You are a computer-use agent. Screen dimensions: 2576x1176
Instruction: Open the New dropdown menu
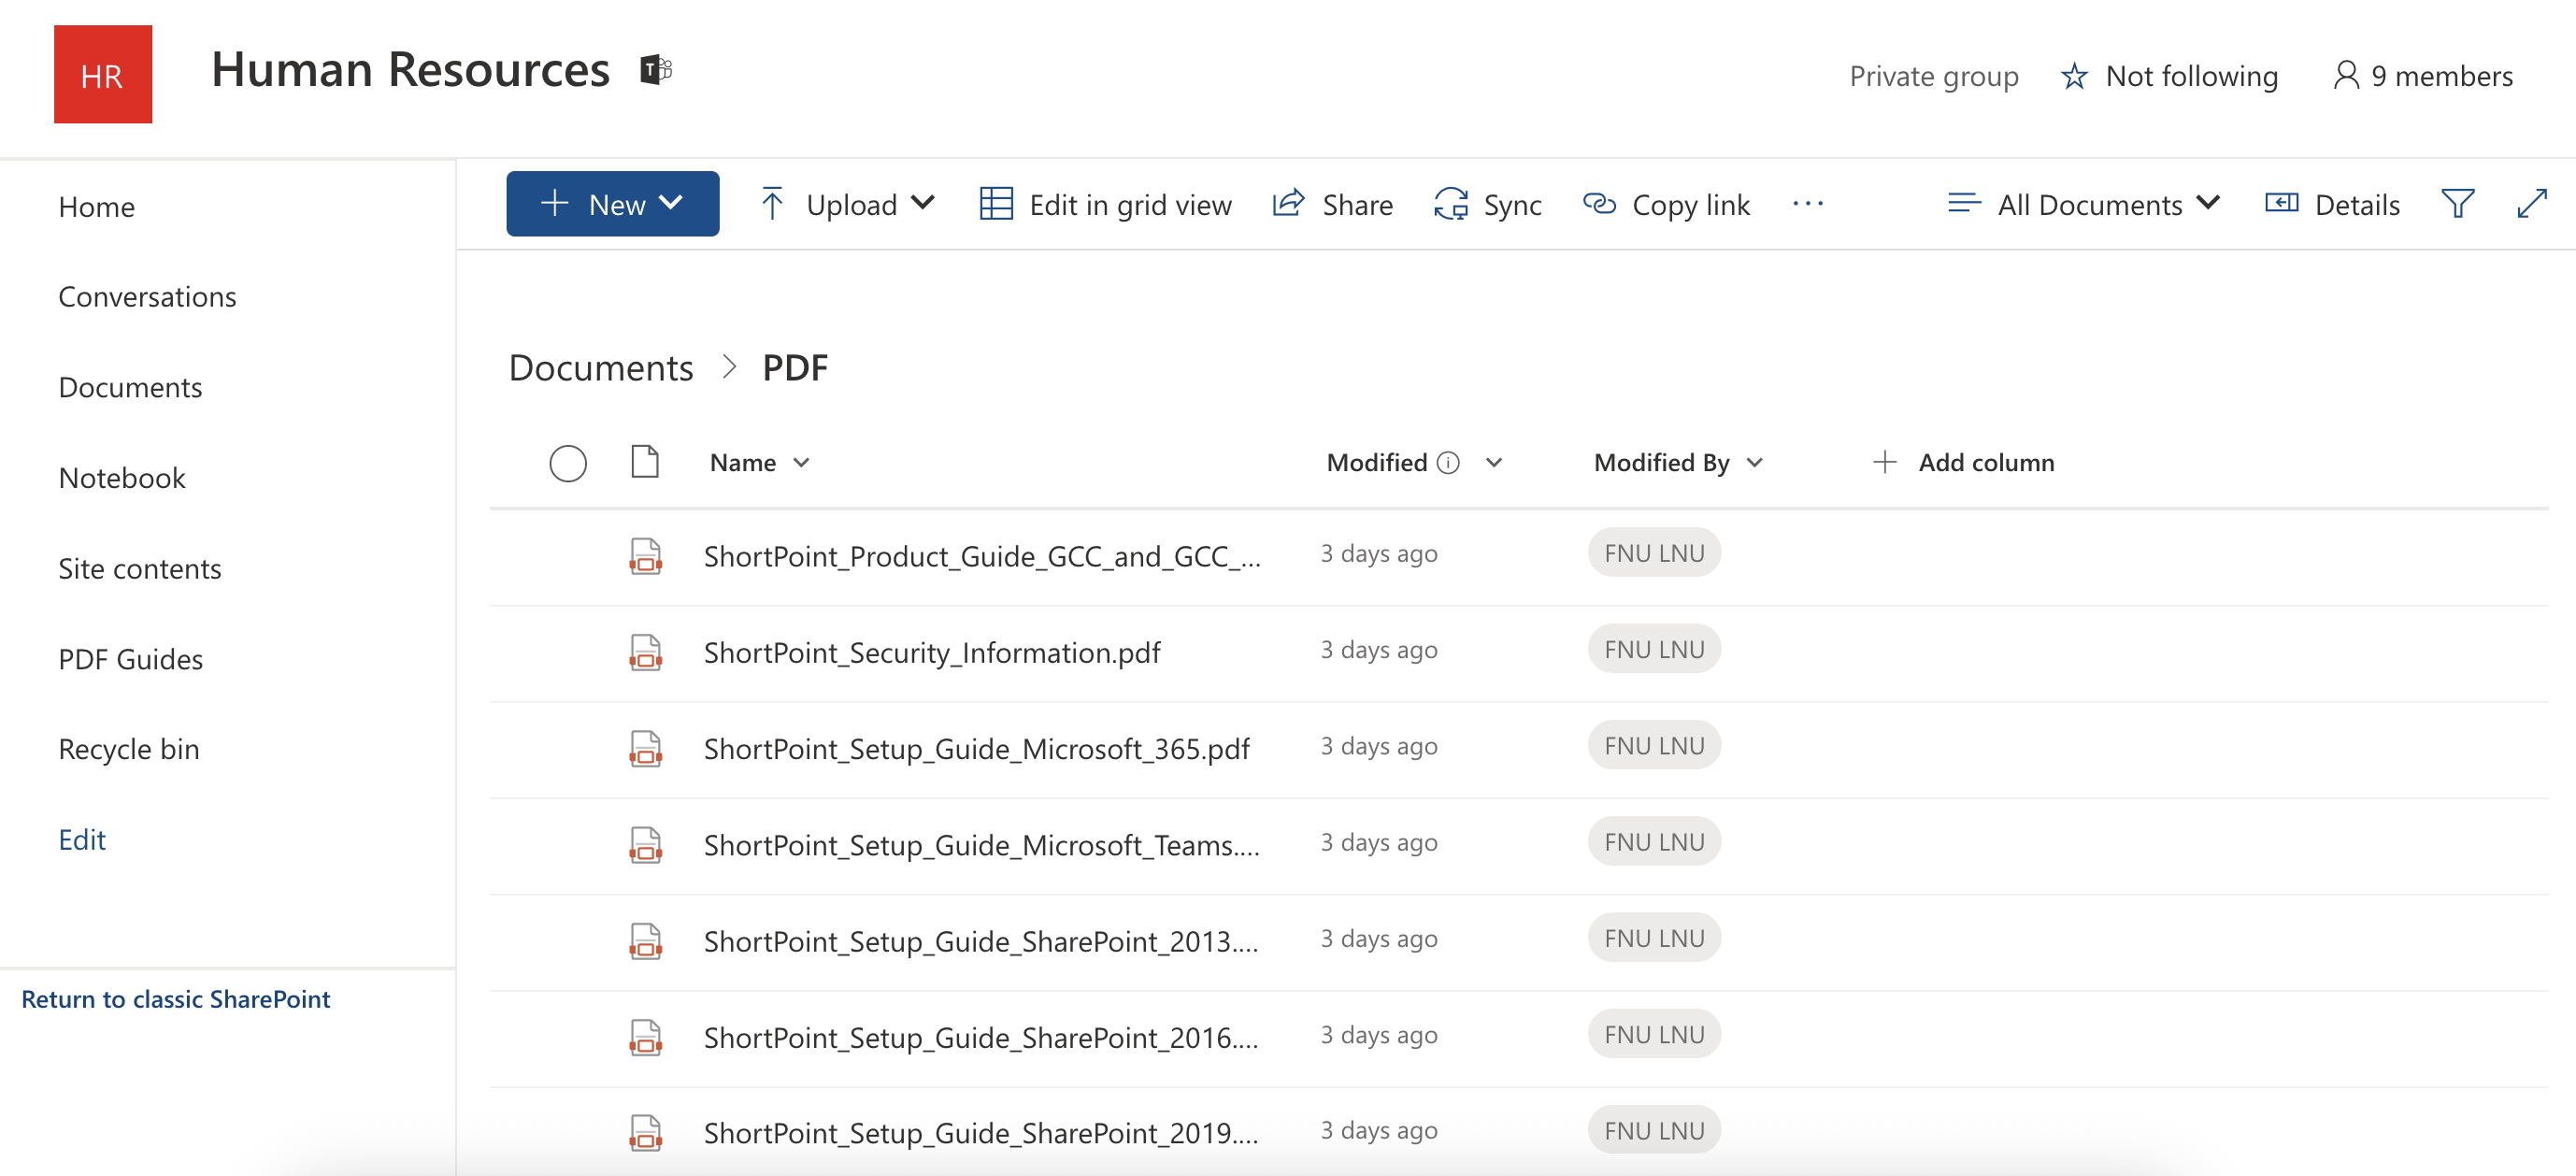[x=612, y=204]
